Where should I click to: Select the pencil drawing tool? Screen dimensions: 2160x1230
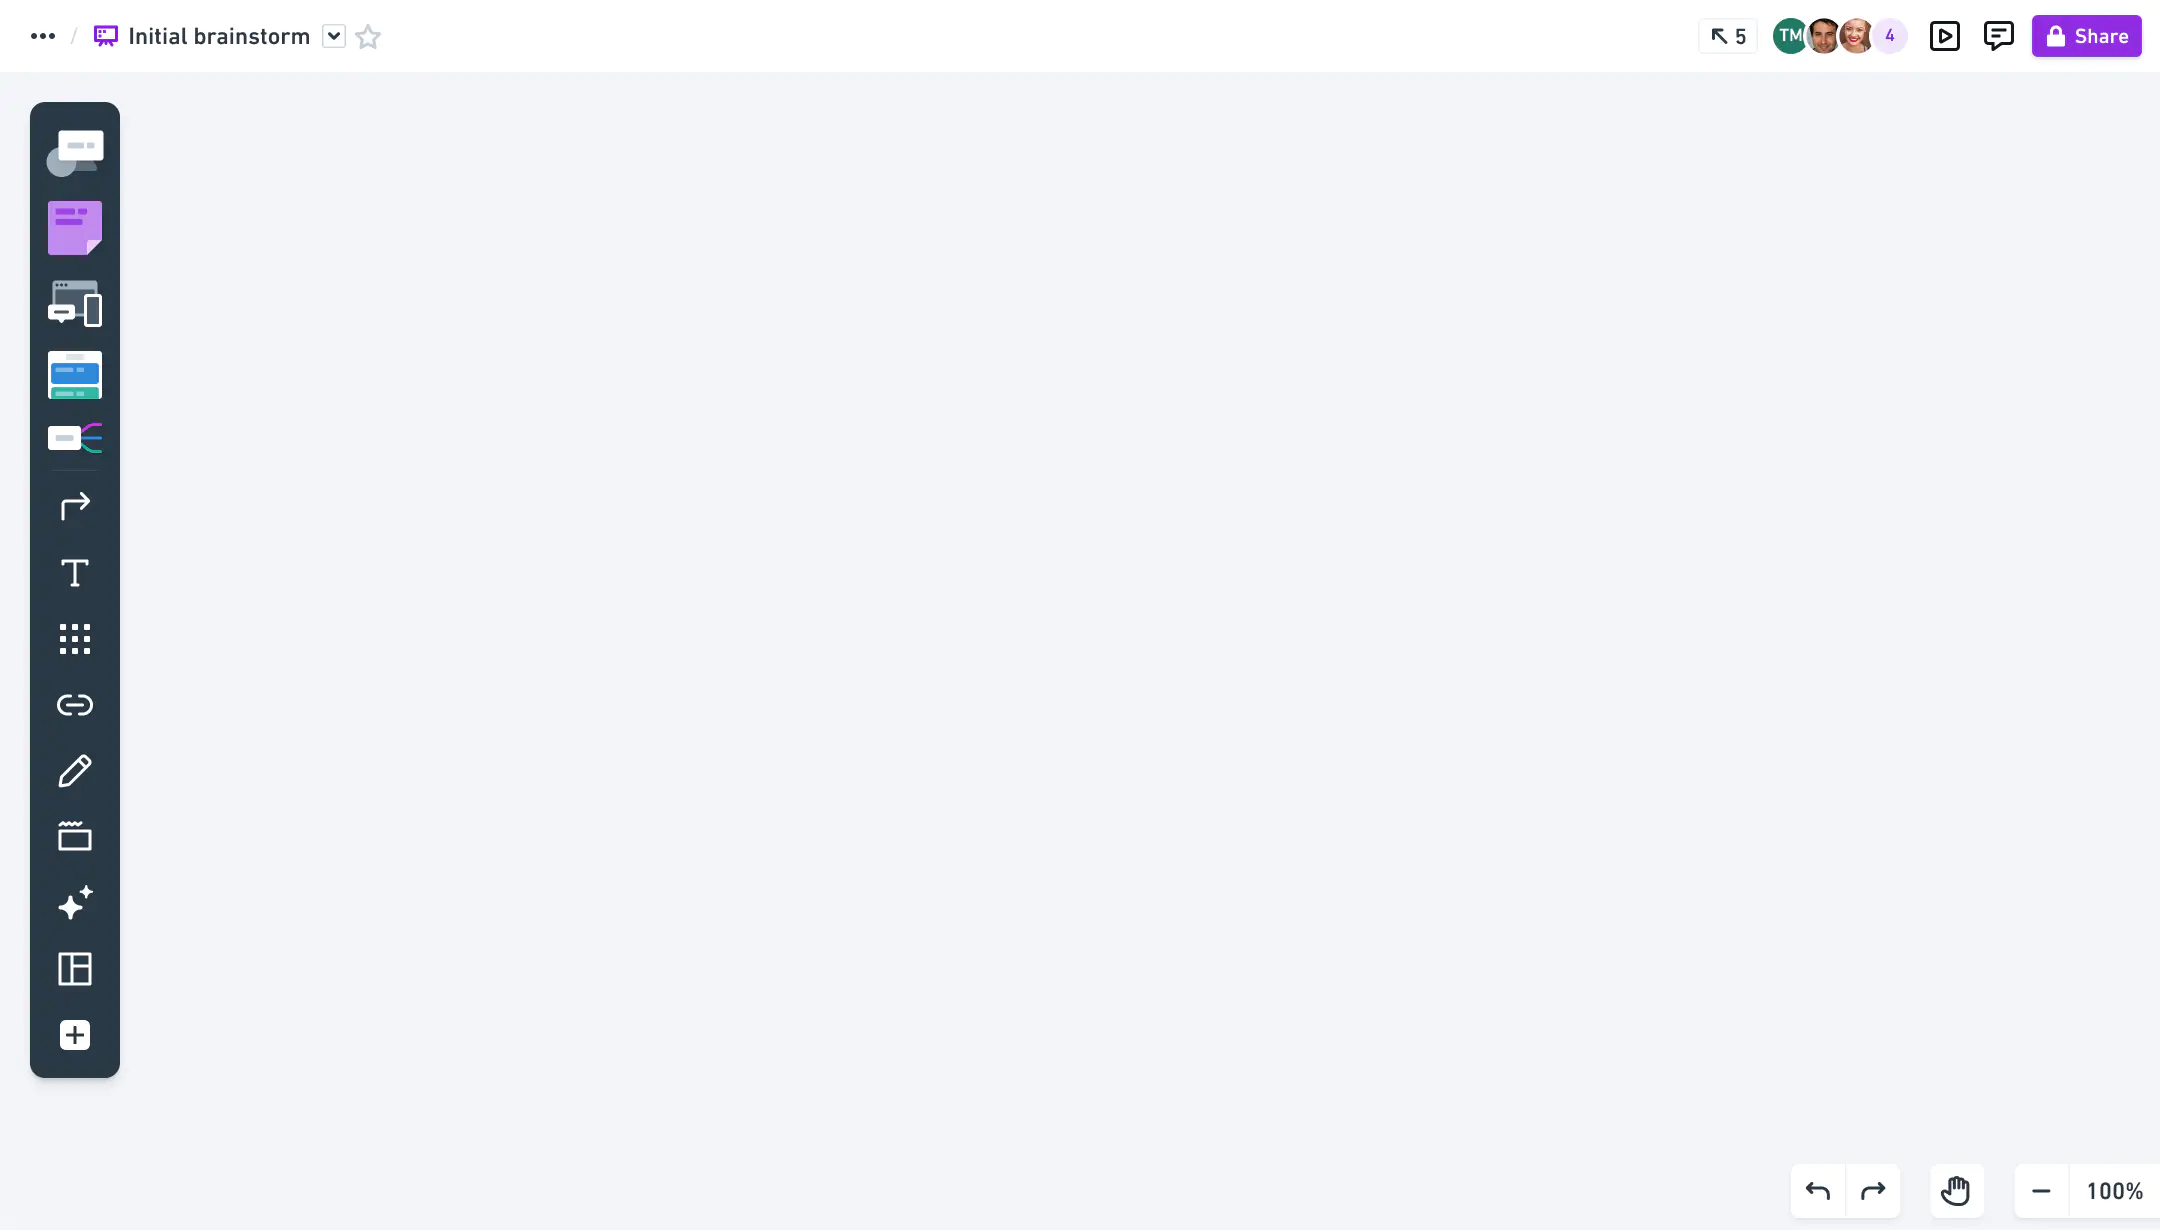[75, 771]
